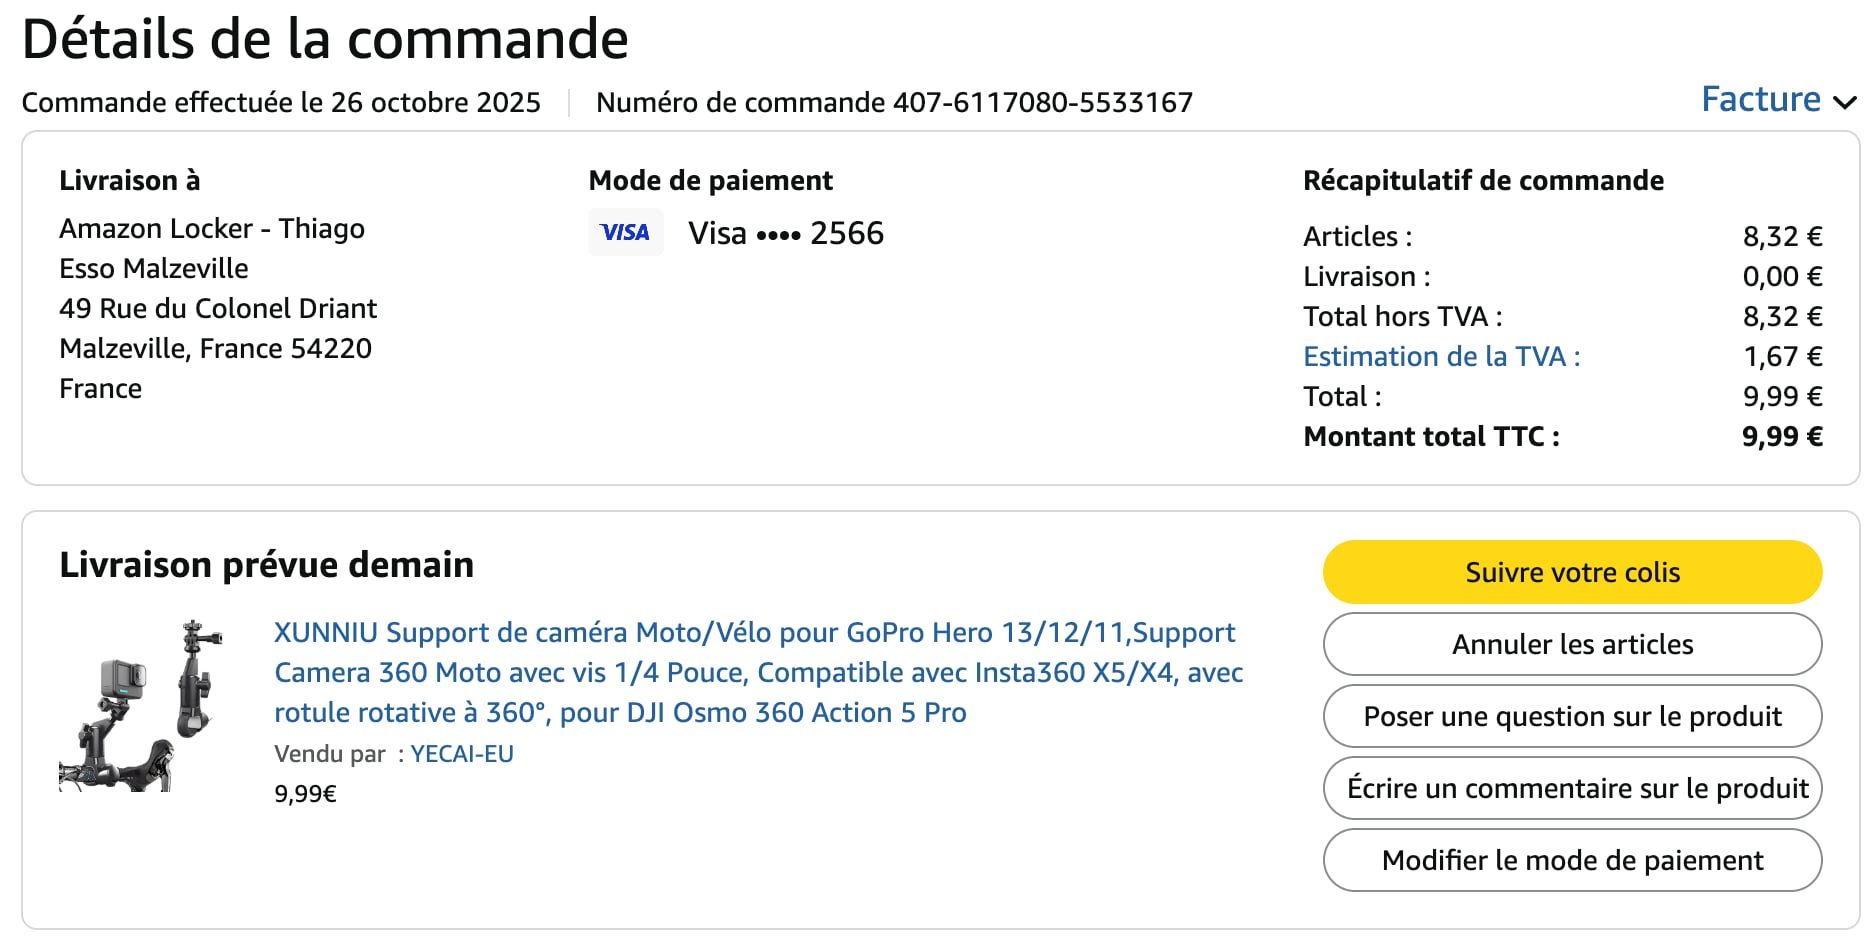The image size is (1874, 942).
Task: Click the Détails de la commande heading
Action: click(325, 39)
